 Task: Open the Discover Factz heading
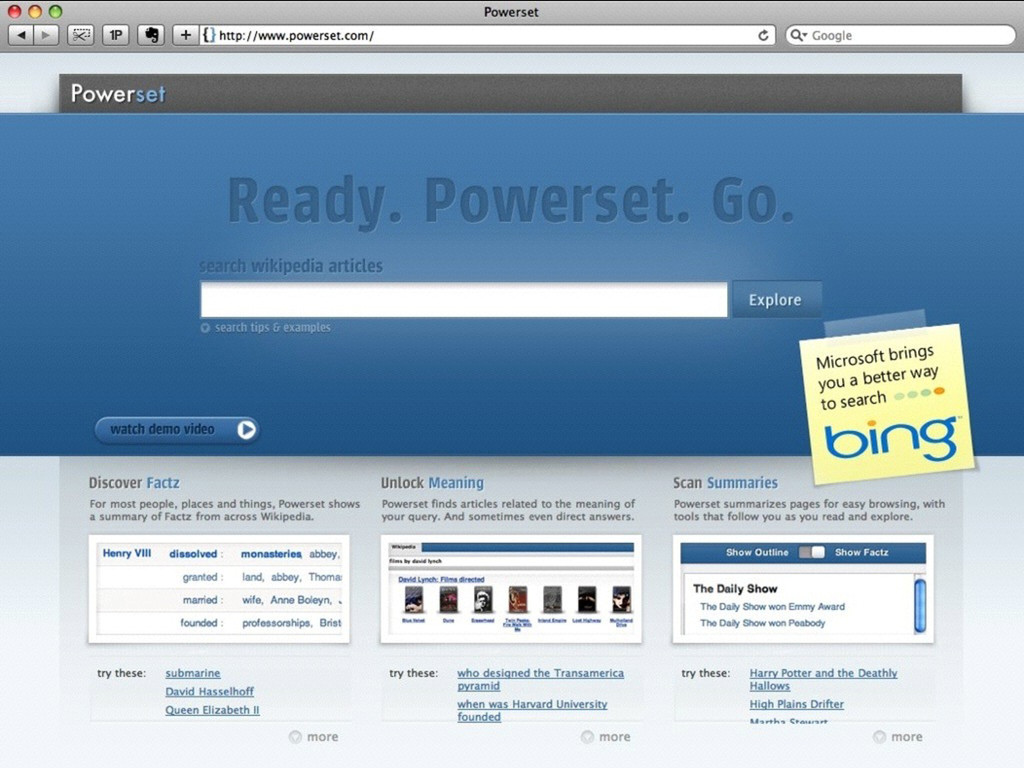[135, 483]
